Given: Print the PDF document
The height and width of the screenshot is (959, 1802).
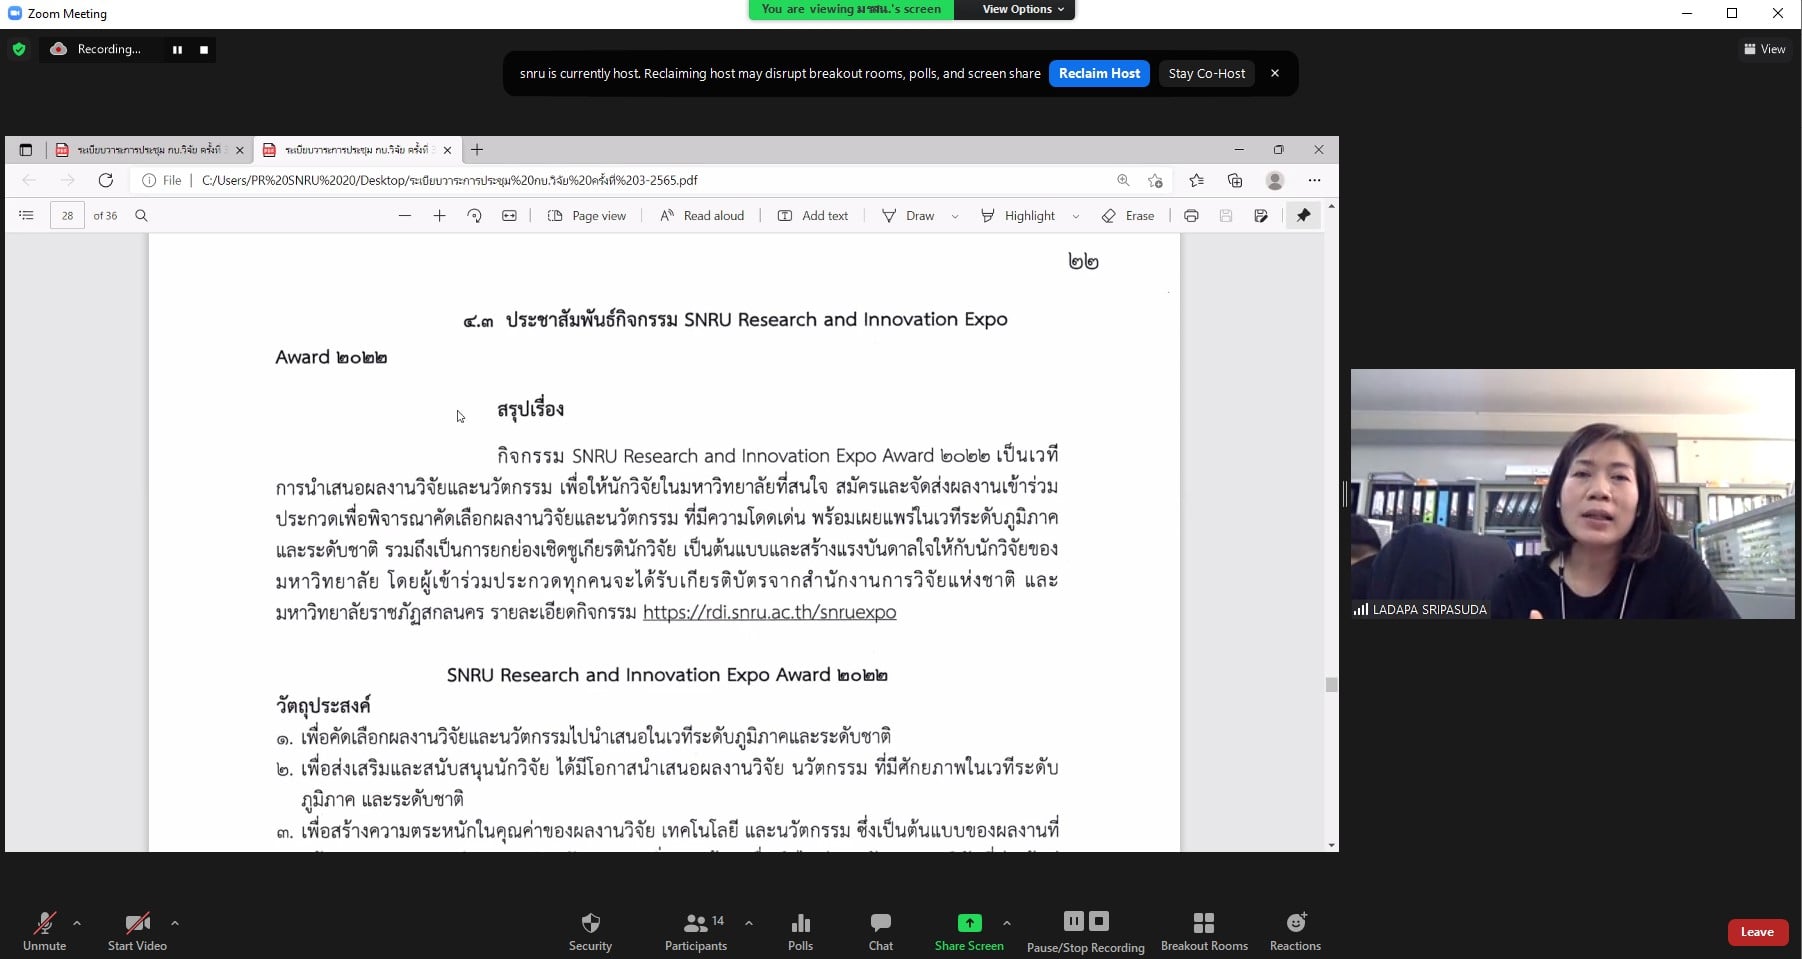Looking at the screenshot, I should tap(1191, 215).
